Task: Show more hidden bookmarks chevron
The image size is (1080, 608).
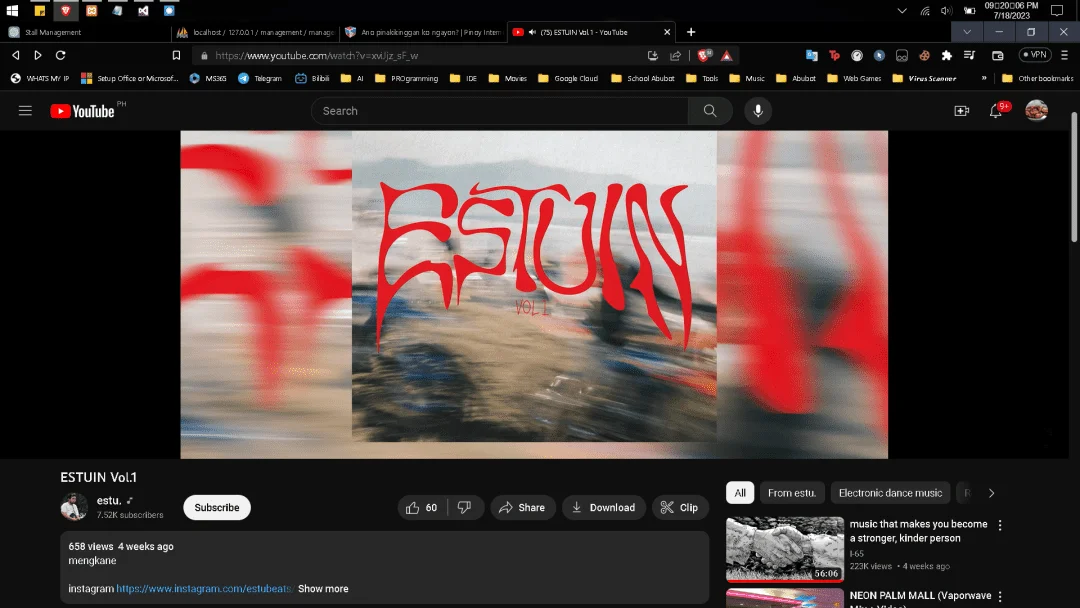Action: pos(984,78)
